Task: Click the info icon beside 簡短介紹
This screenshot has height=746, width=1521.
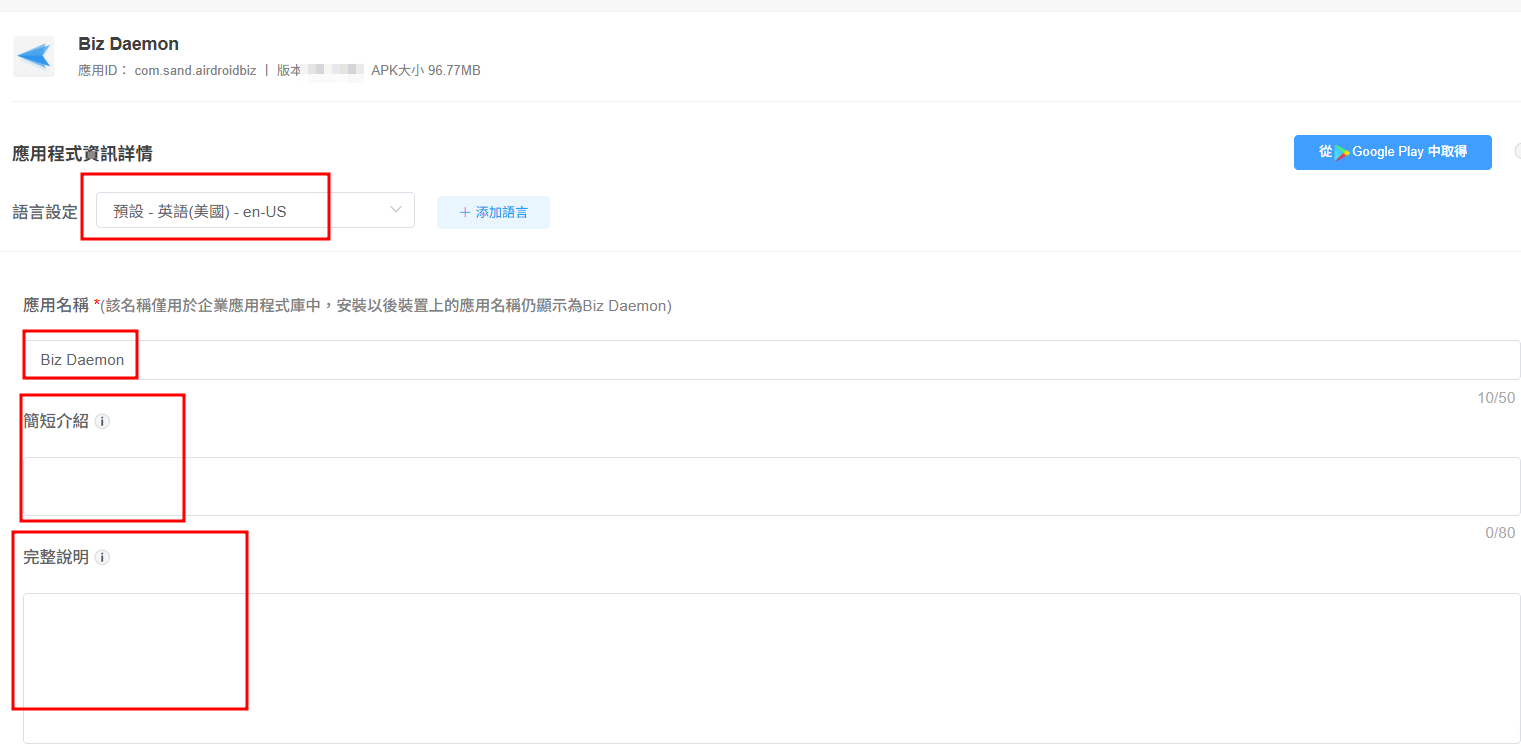Action: (x=102, y=421)
